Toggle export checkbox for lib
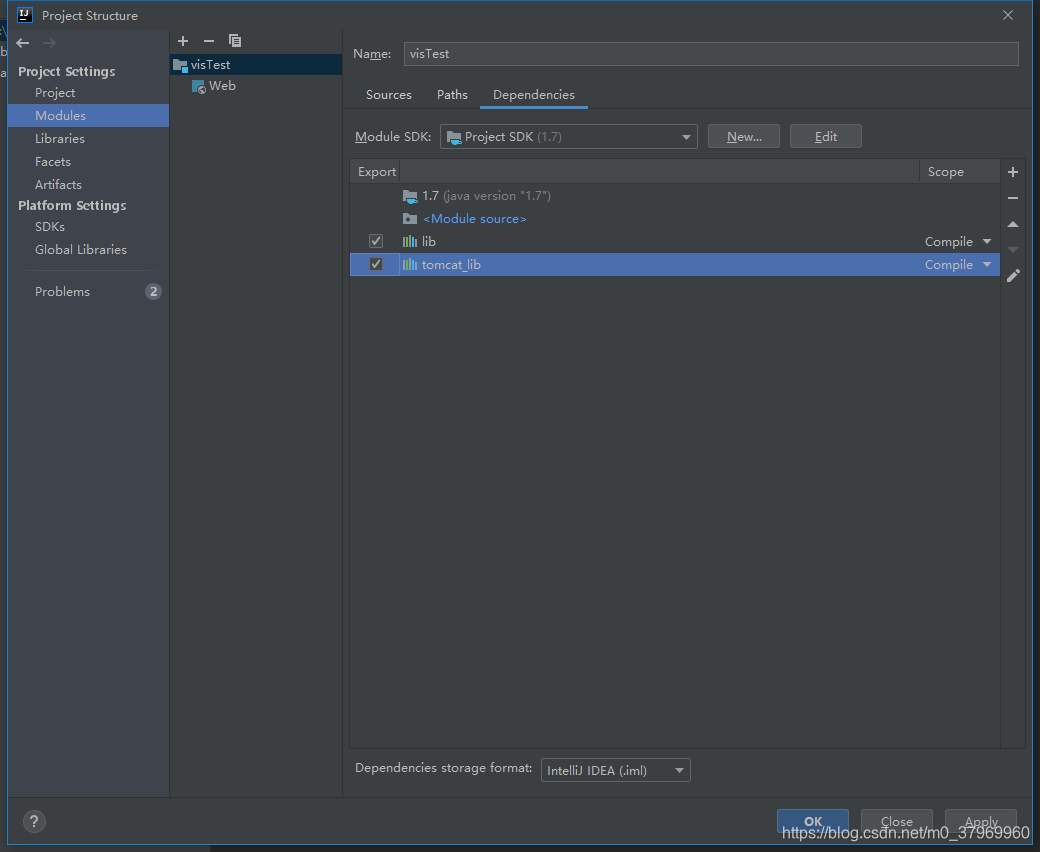 click(376, 241)
